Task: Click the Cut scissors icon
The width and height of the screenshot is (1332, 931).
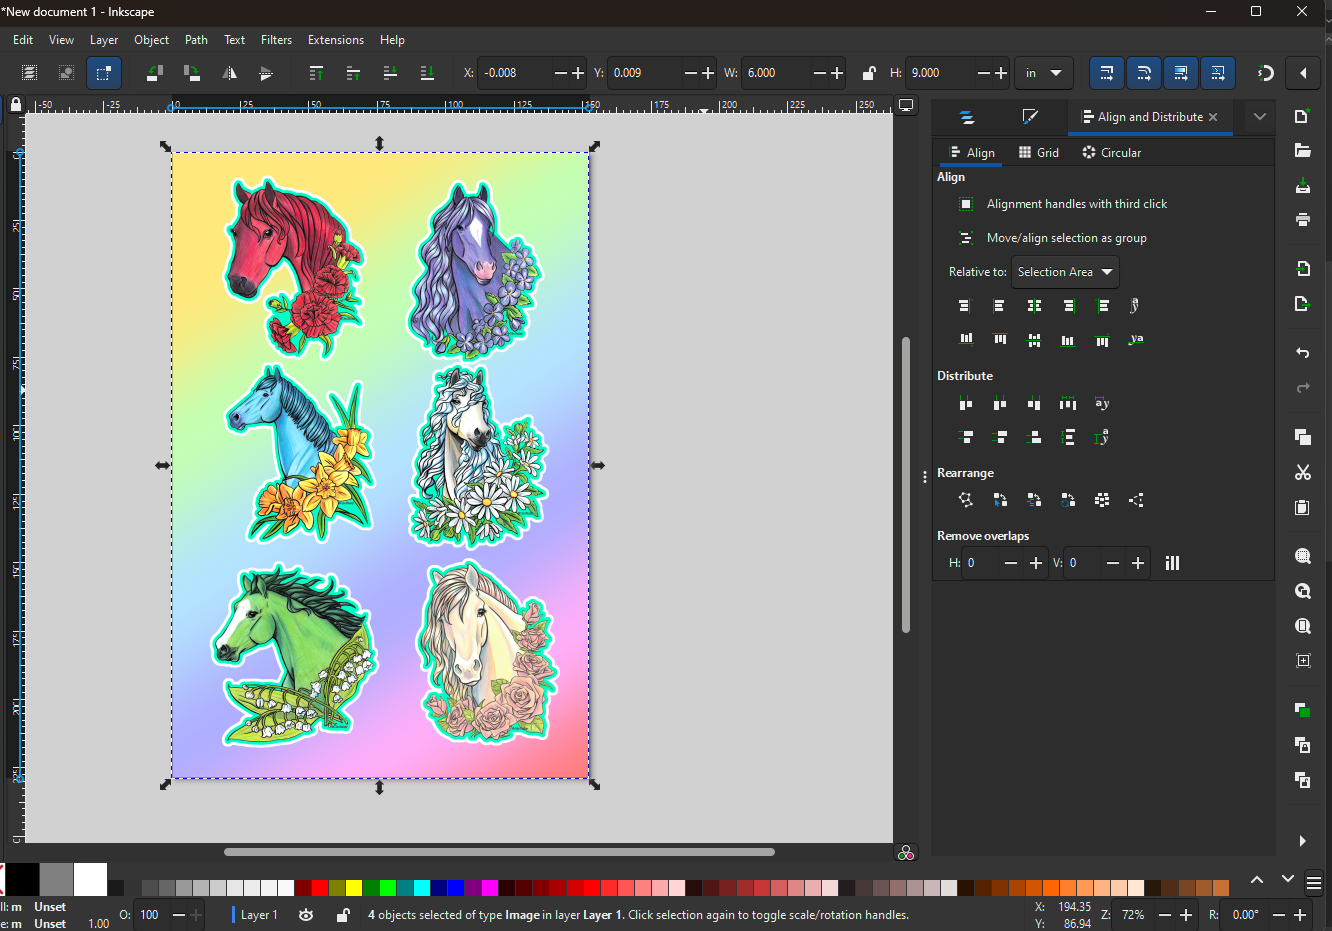Action: click(x=1302, y=472)
